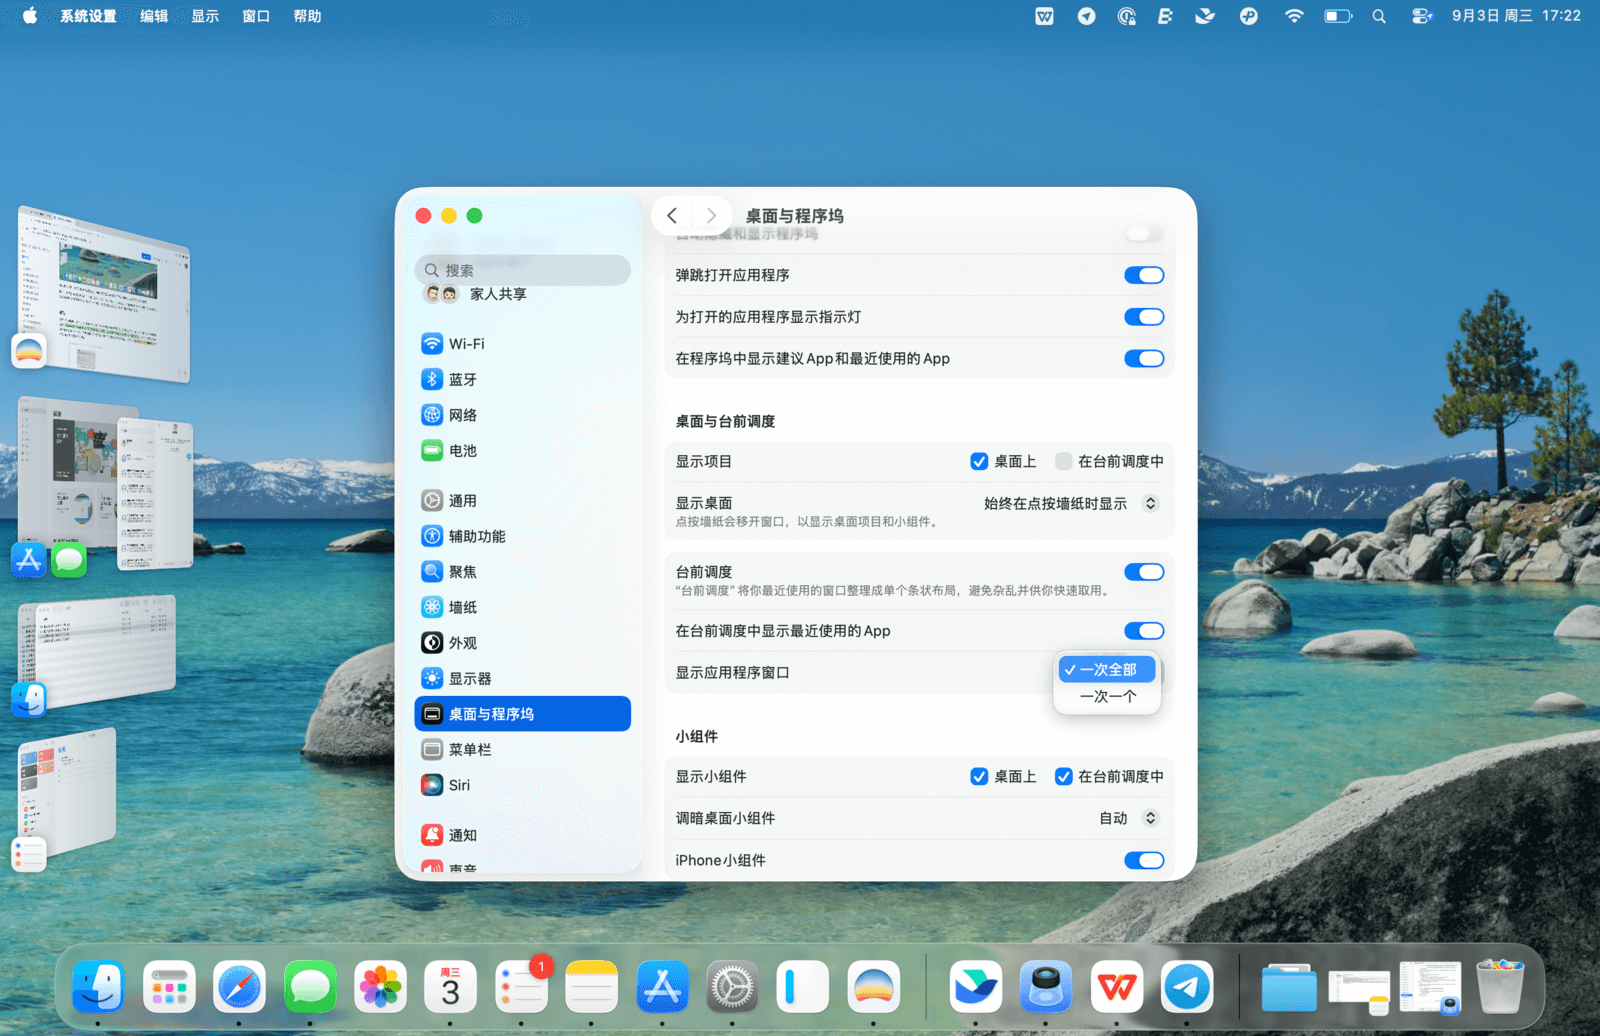Image resolution: width=1600 pixels, height=1036 pixels.
Task: Click Control Center icon in menu bar
Action: point(1421,16)
